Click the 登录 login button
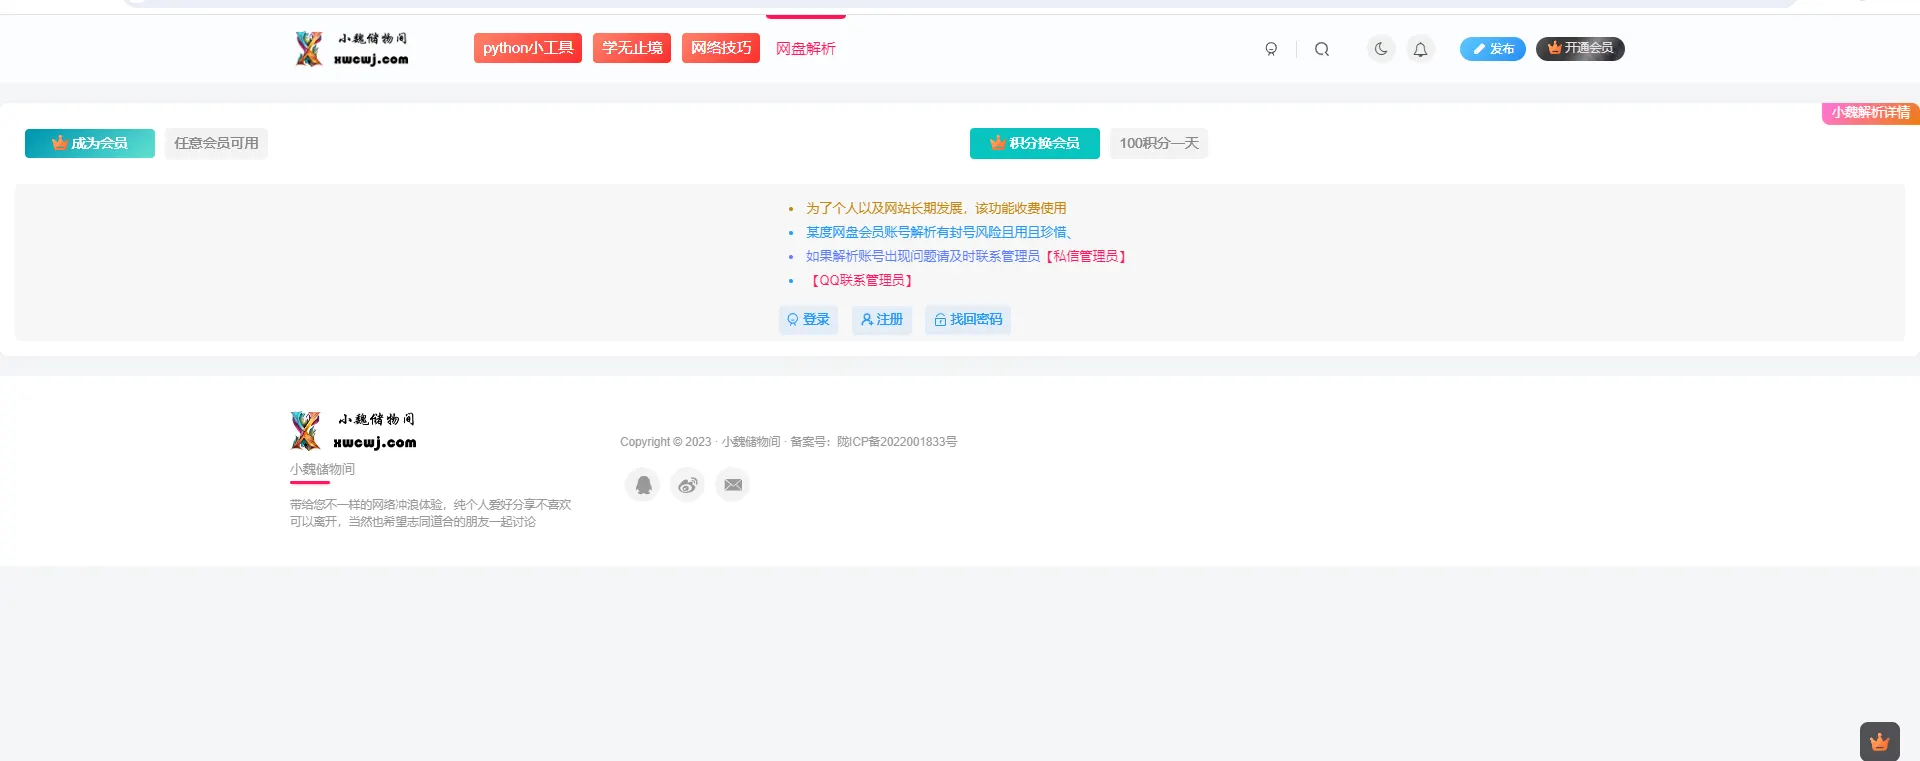 [x=808, y=320]
